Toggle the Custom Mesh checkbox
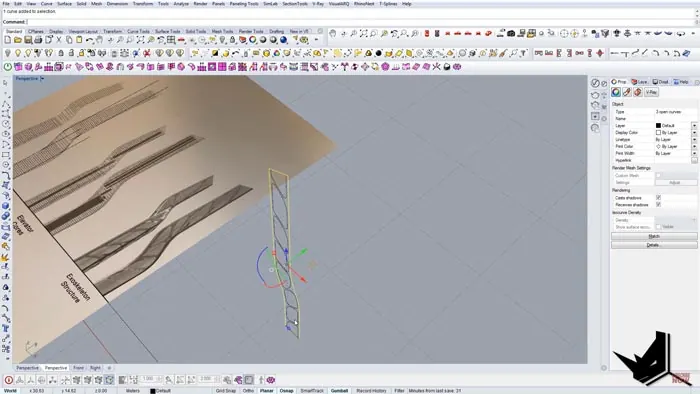Screen dimensions: 700x394 (x=658, y=175)
